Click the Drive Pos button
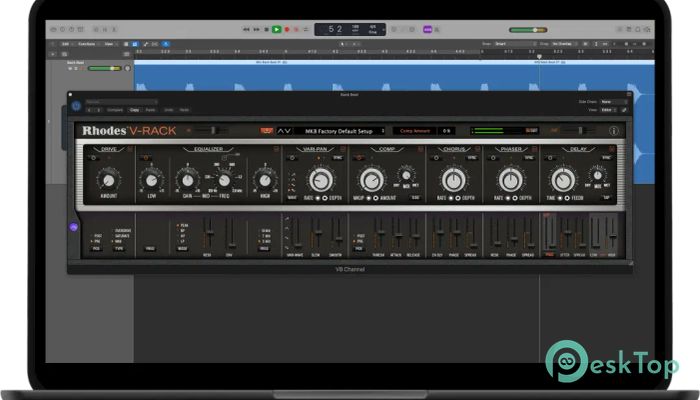The width and height of the screenshot is (700, 400). click(96, 249)
